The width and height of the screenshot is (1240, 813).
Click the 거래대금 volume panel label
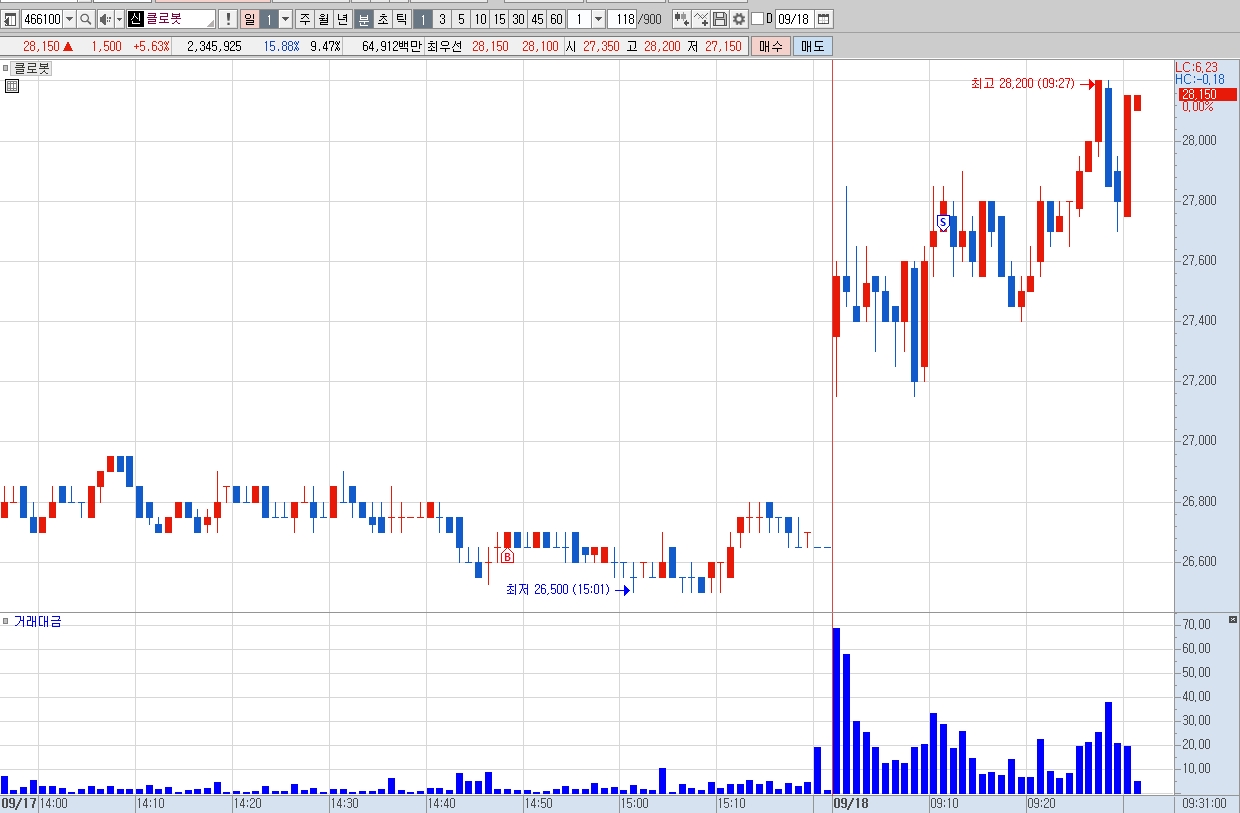tap(37, 621)
